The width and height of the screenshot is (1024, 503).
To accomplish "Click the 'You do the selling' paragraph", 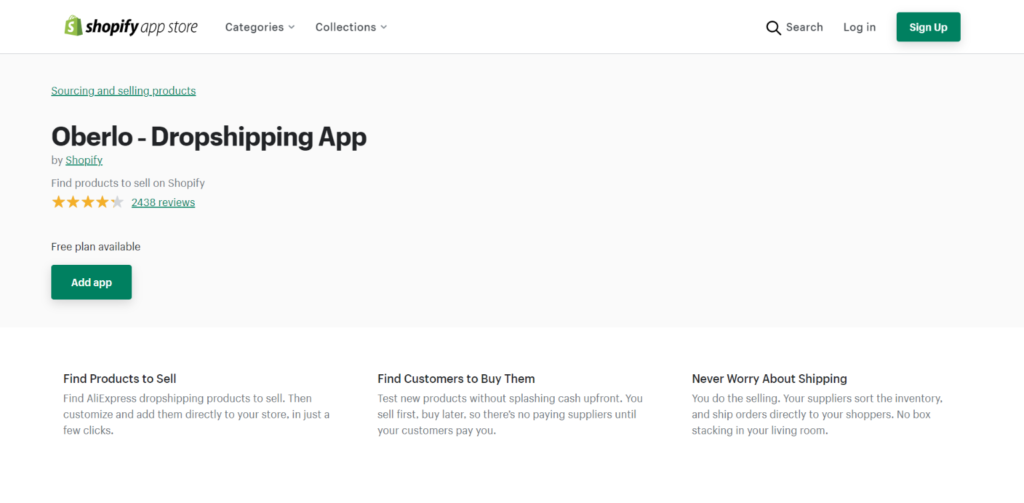I will [817, 414].
